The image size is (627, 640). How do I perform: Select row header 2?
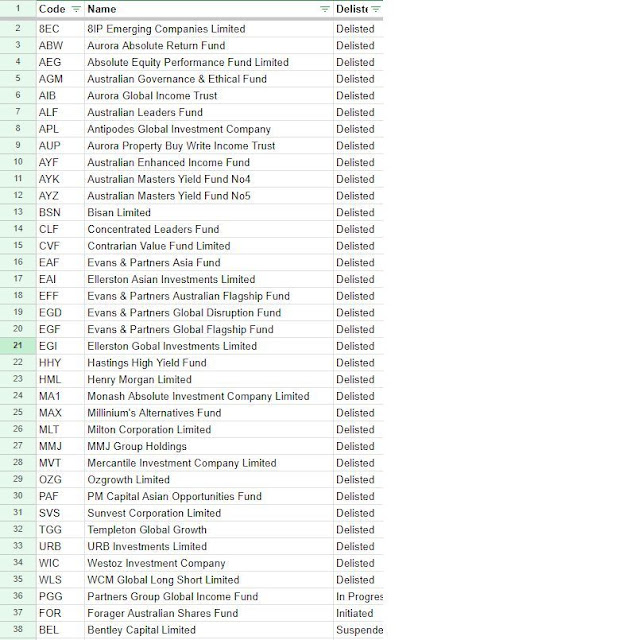(x=18, y=29)
